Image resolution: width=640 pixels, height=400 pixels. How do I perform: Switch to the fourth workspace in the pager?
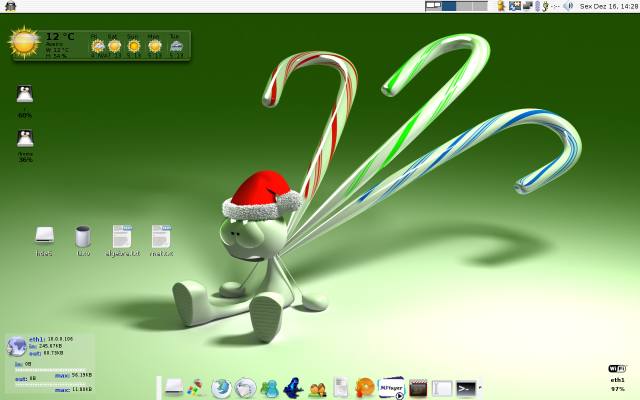pyautogui.click(x=480, y=6)
